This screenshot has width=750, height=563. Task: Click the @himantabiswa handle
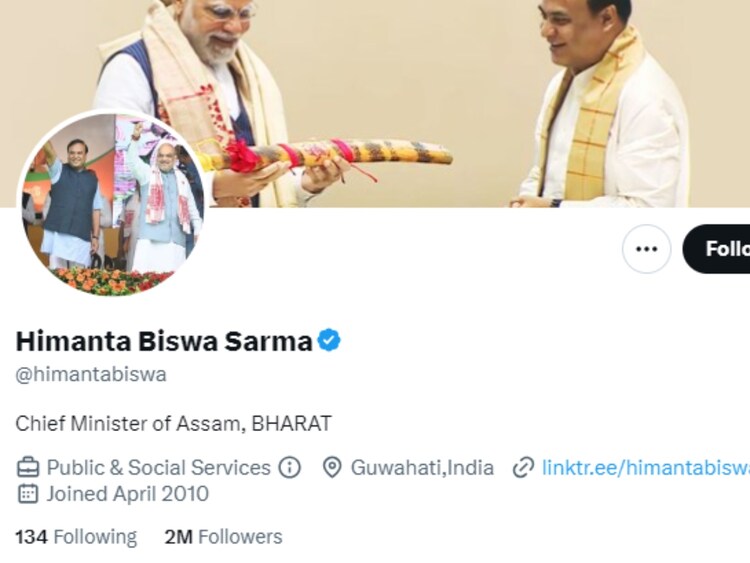click(91, 374)
